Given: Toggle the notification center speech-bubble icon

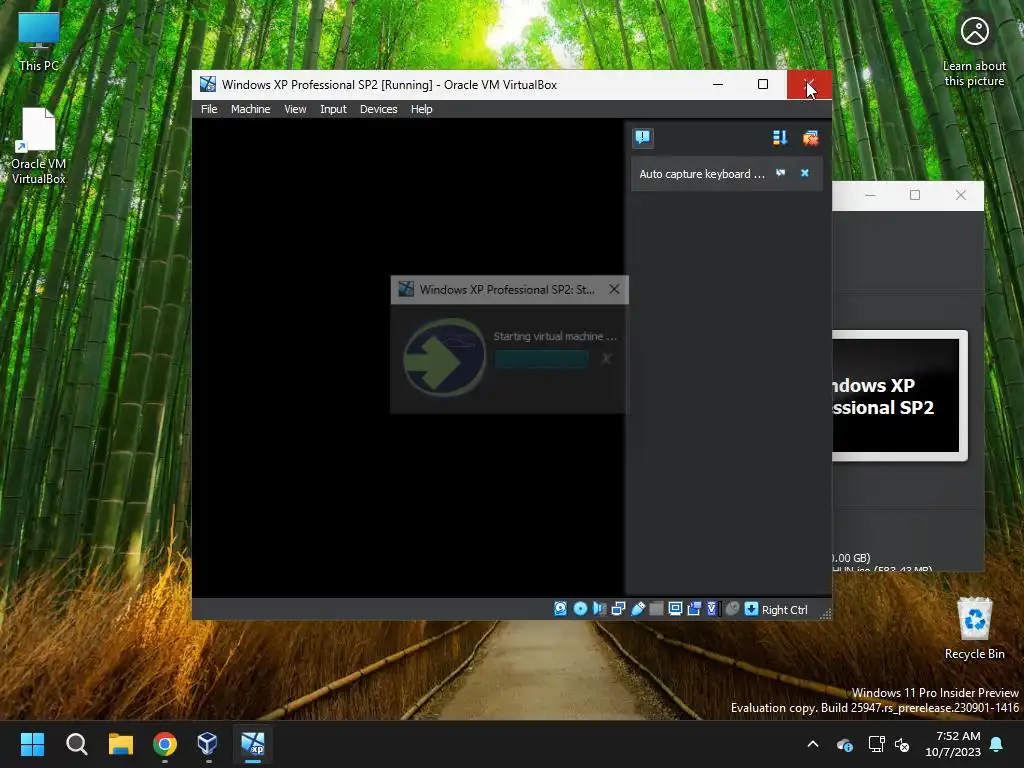Looking at the screenshot, I should (643, 137).
